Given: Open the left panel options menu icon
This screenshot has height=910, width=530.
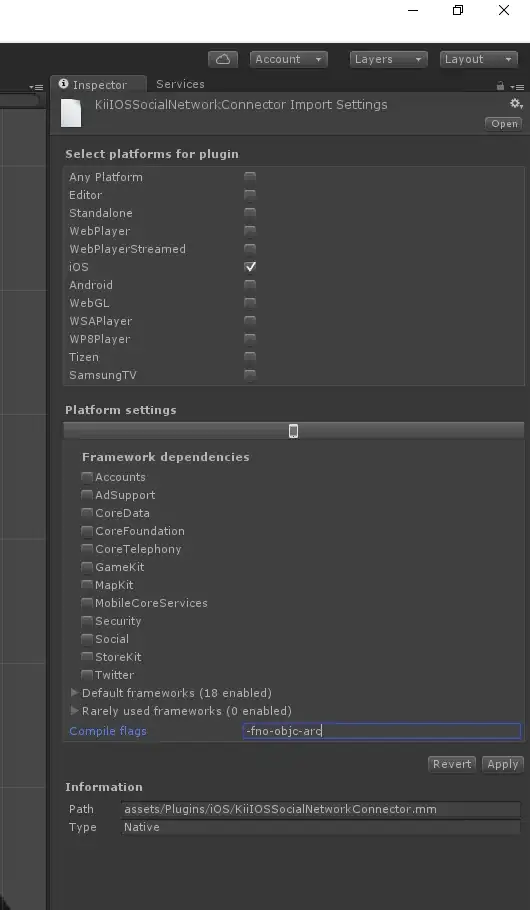Looking at the screenshot, I should point(36,87).
